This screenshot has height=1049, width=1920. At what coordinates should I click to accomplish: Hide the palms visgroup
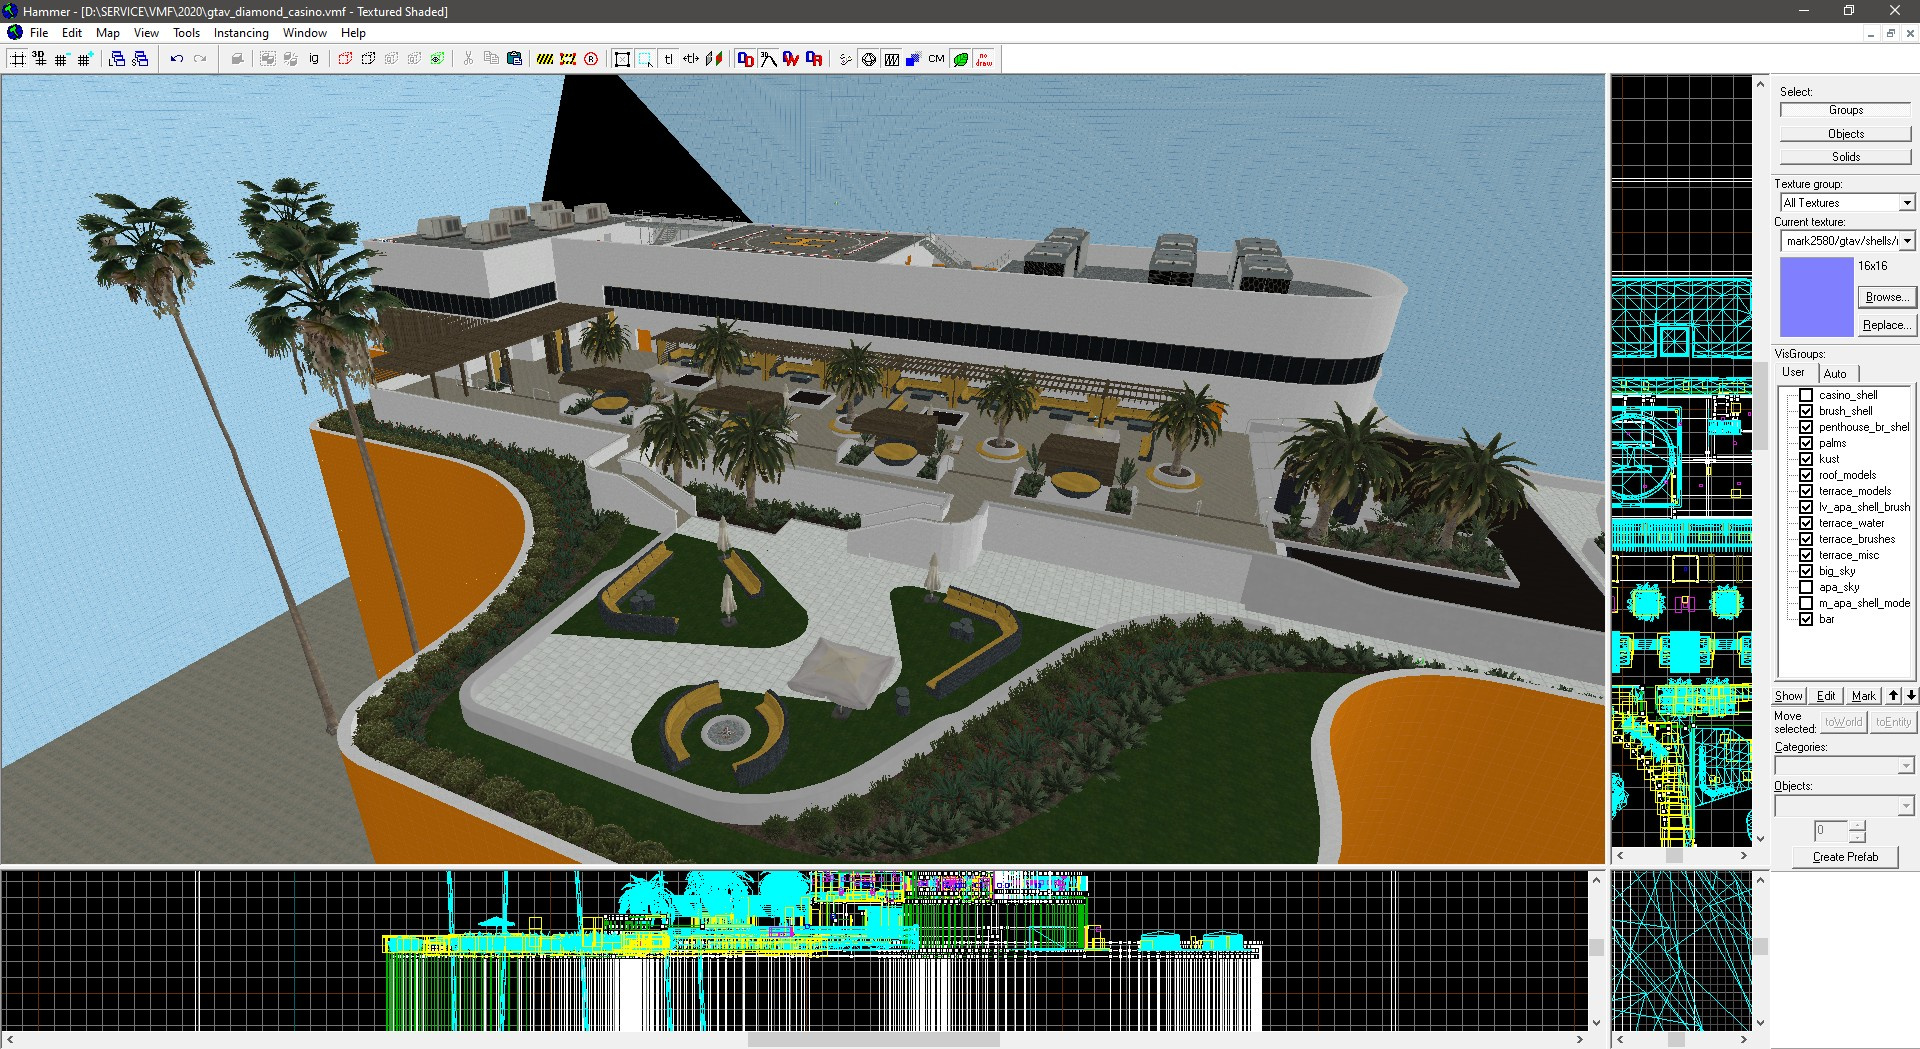pyautogui.click(x=1806, y=443)
